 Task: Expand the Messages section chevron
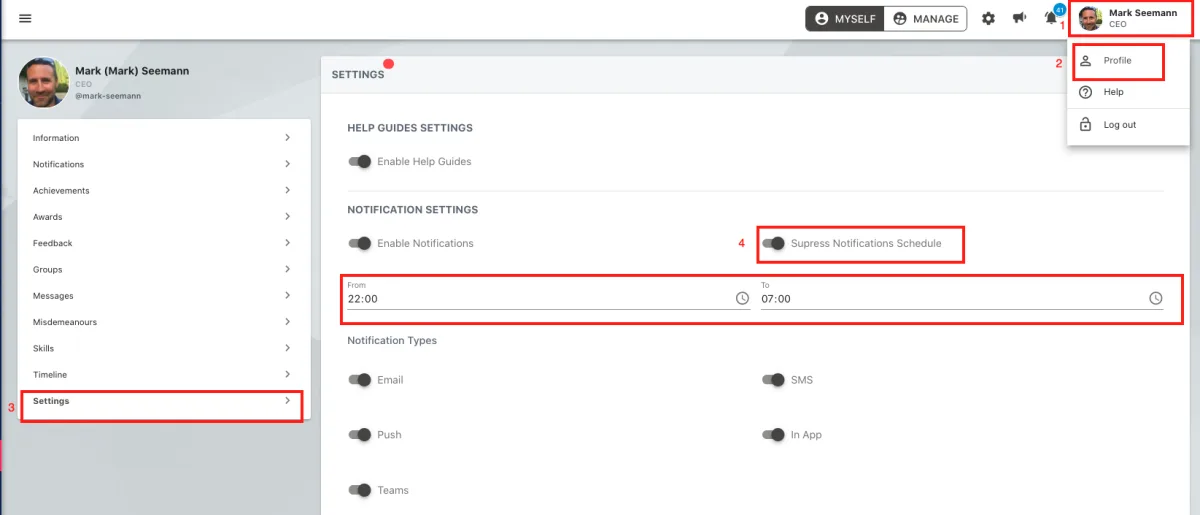pos(287,296)
